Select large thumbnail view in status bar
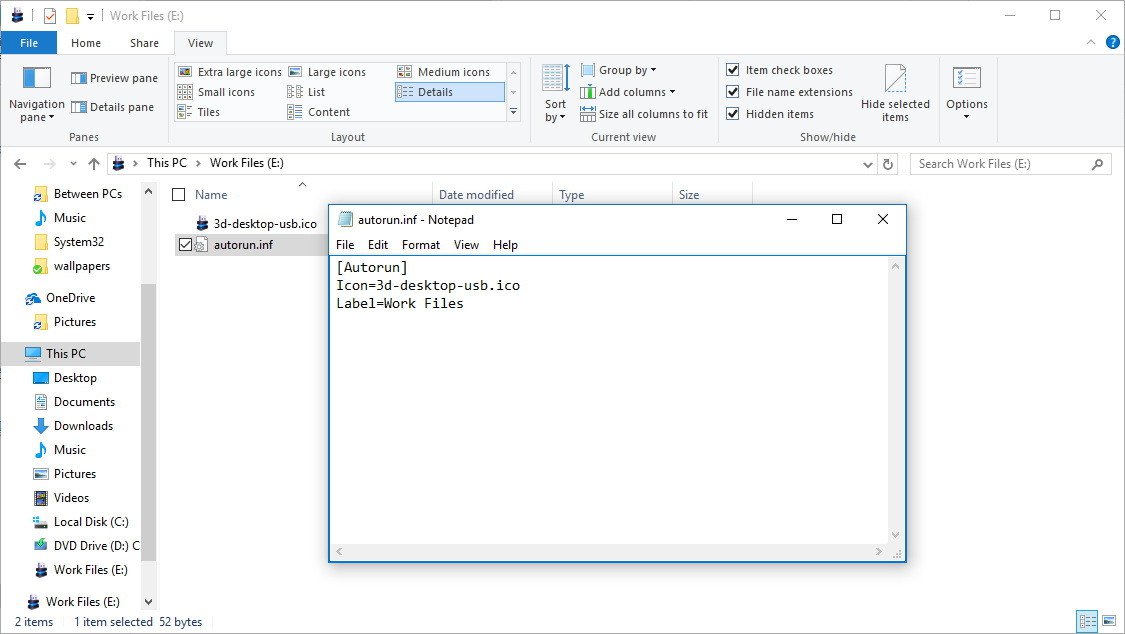 1111,621
